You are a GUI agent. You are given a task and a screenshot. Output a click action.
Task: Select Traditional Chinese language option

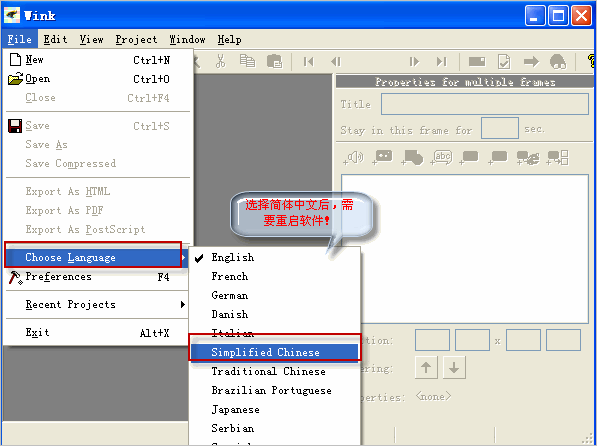pyautogui.click(x=274, y=371)
